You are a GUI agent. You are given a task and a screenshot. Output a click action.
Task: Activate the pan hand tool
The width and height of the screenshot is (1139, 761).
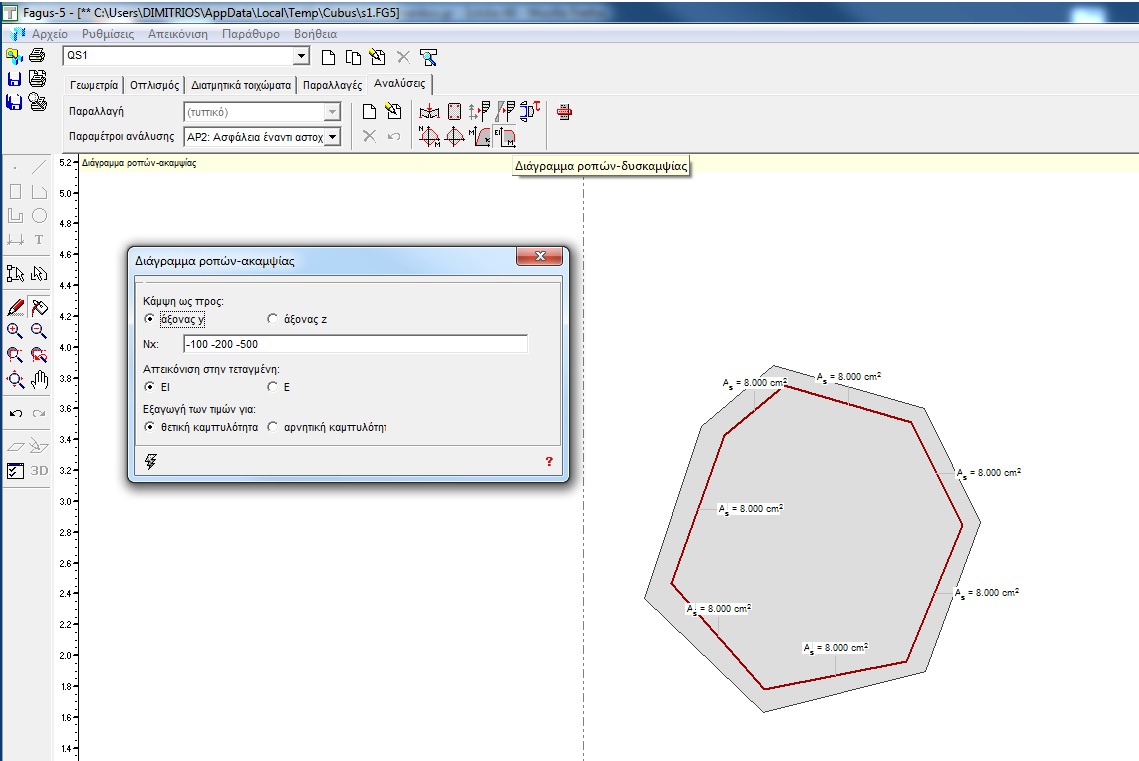click(39, 379)
